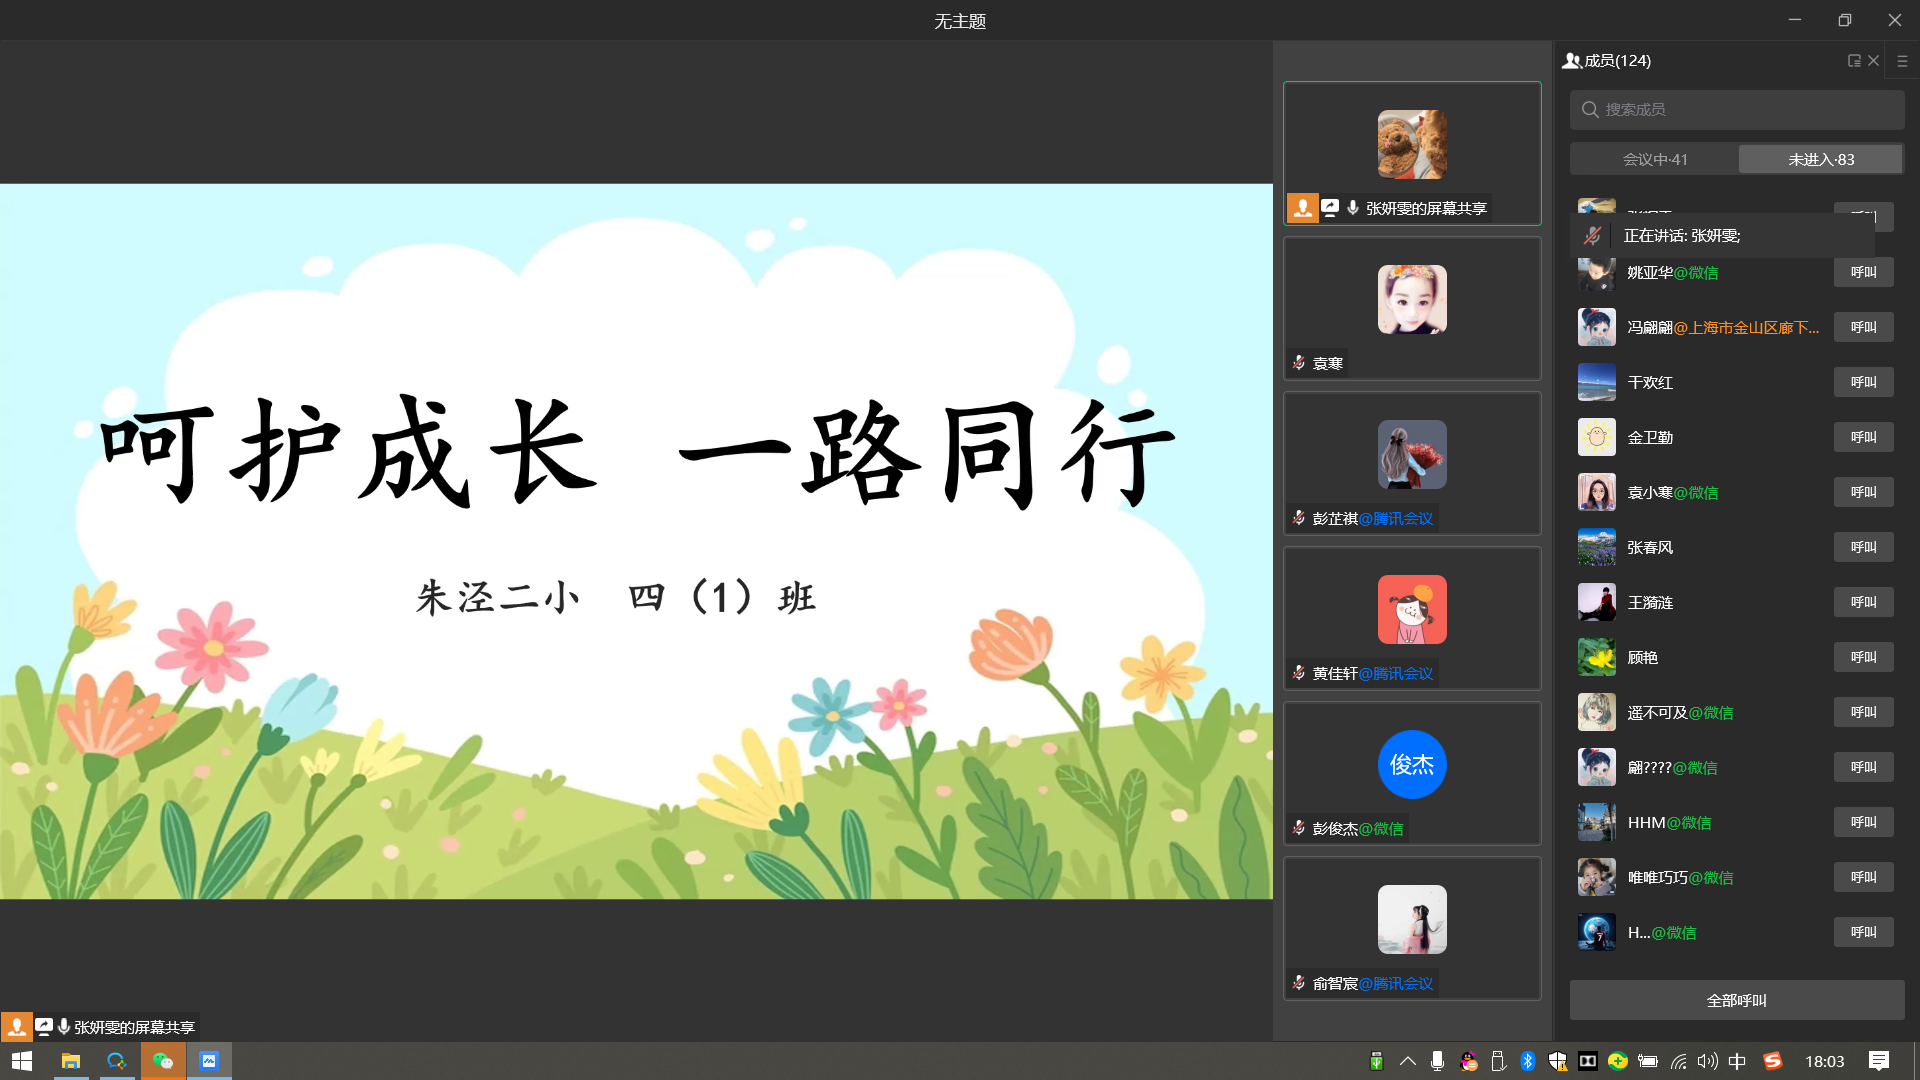This screenshot has width=1920, height=1080.
Task: Click microphone icon in 张妍雯 tile
Action: [1353, 208]
